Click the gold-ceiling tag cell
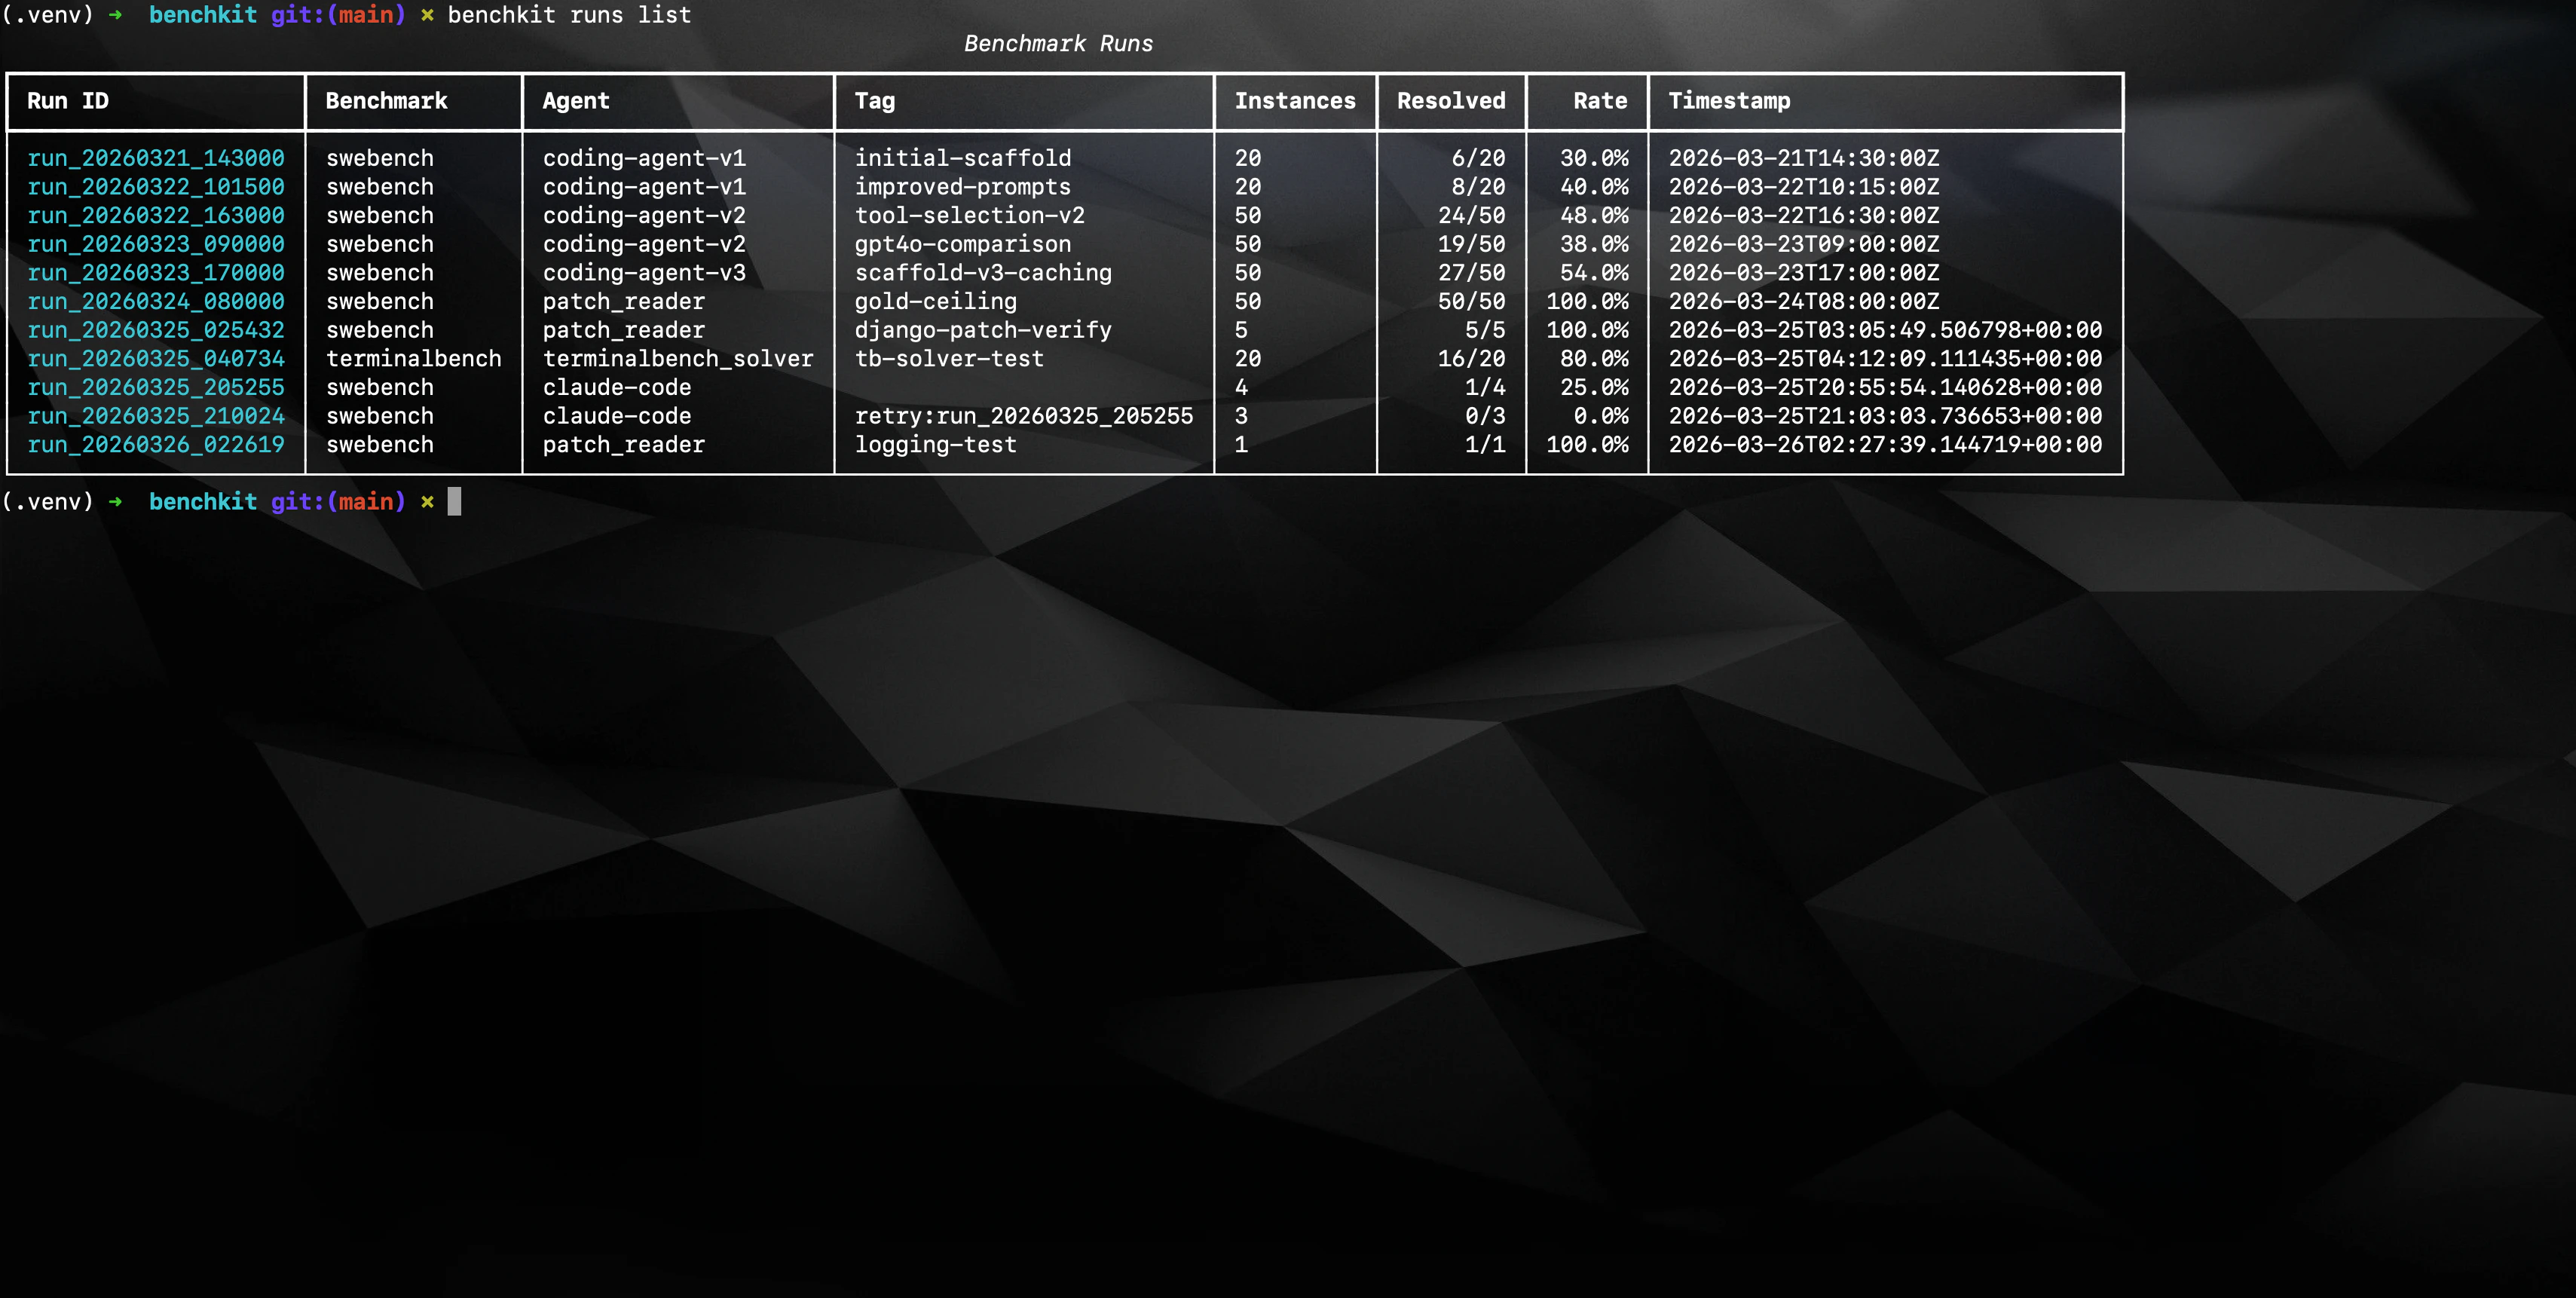Viewport: 2576px width, 1298px height. pyautogui.click(x=935, y=302)
